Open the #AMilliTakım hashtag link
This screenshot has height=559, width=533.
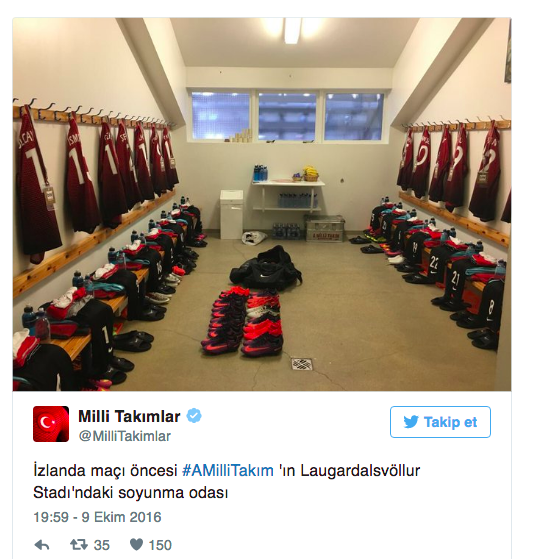click(x=228, y=471)
